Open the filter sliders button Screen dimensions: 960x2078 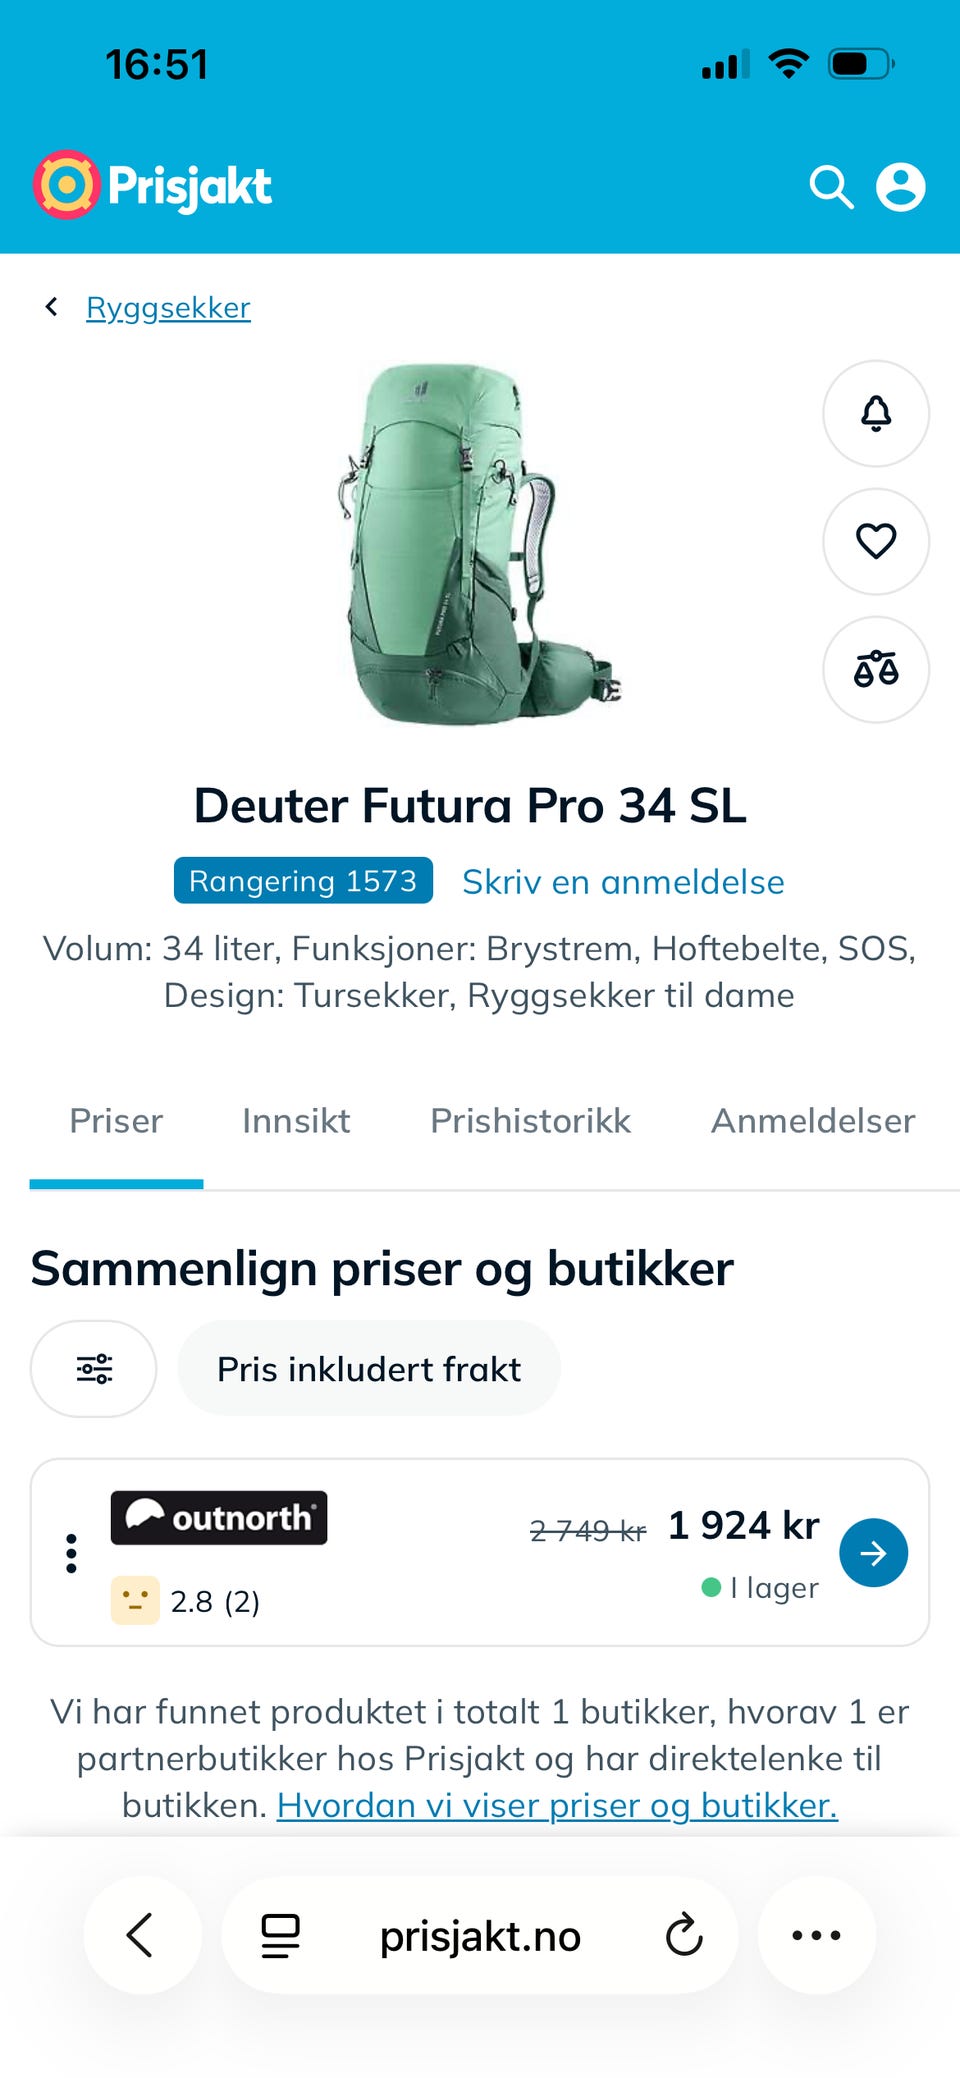coord(94,1368)
